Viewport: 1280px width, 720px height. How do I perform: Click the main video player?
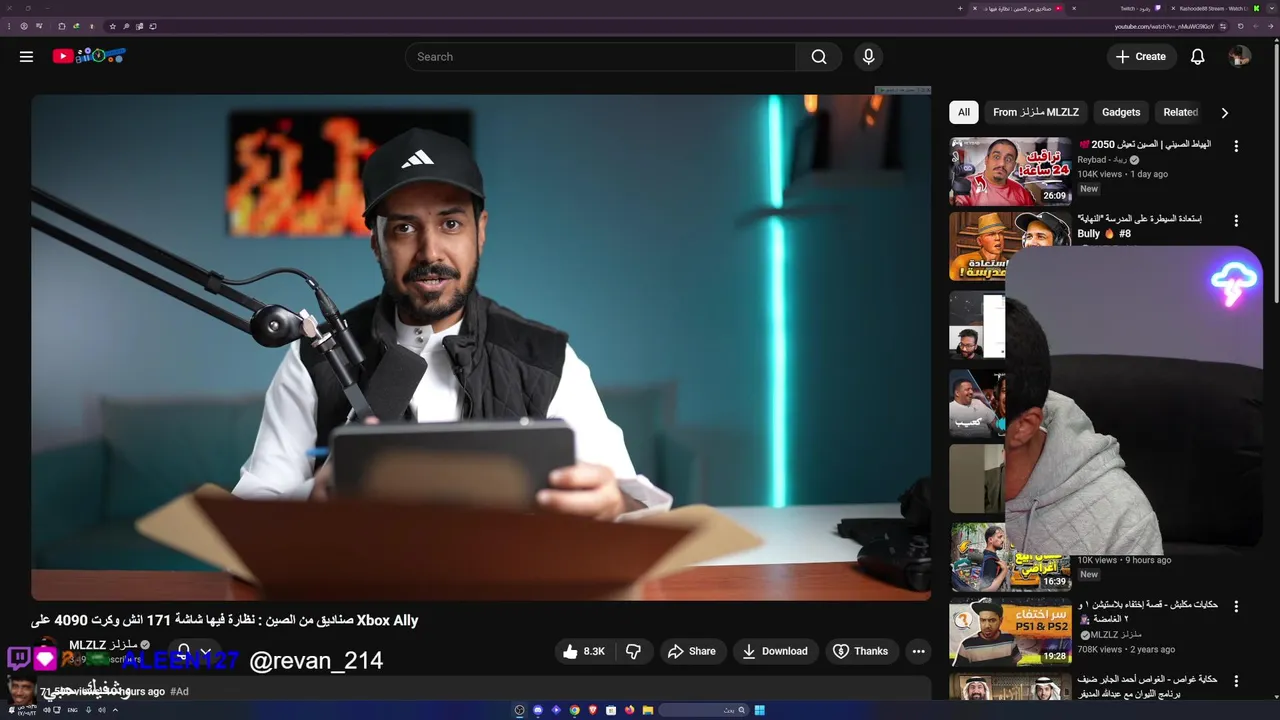(x=481, y=348)
